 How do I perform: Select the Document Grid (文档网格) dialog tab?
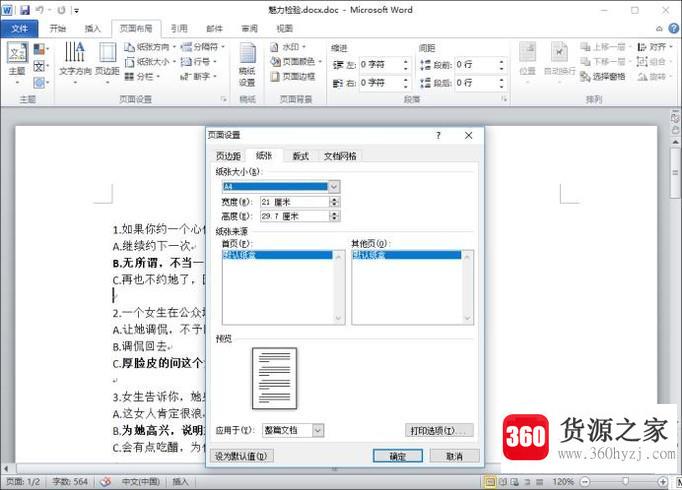[340, 156]
